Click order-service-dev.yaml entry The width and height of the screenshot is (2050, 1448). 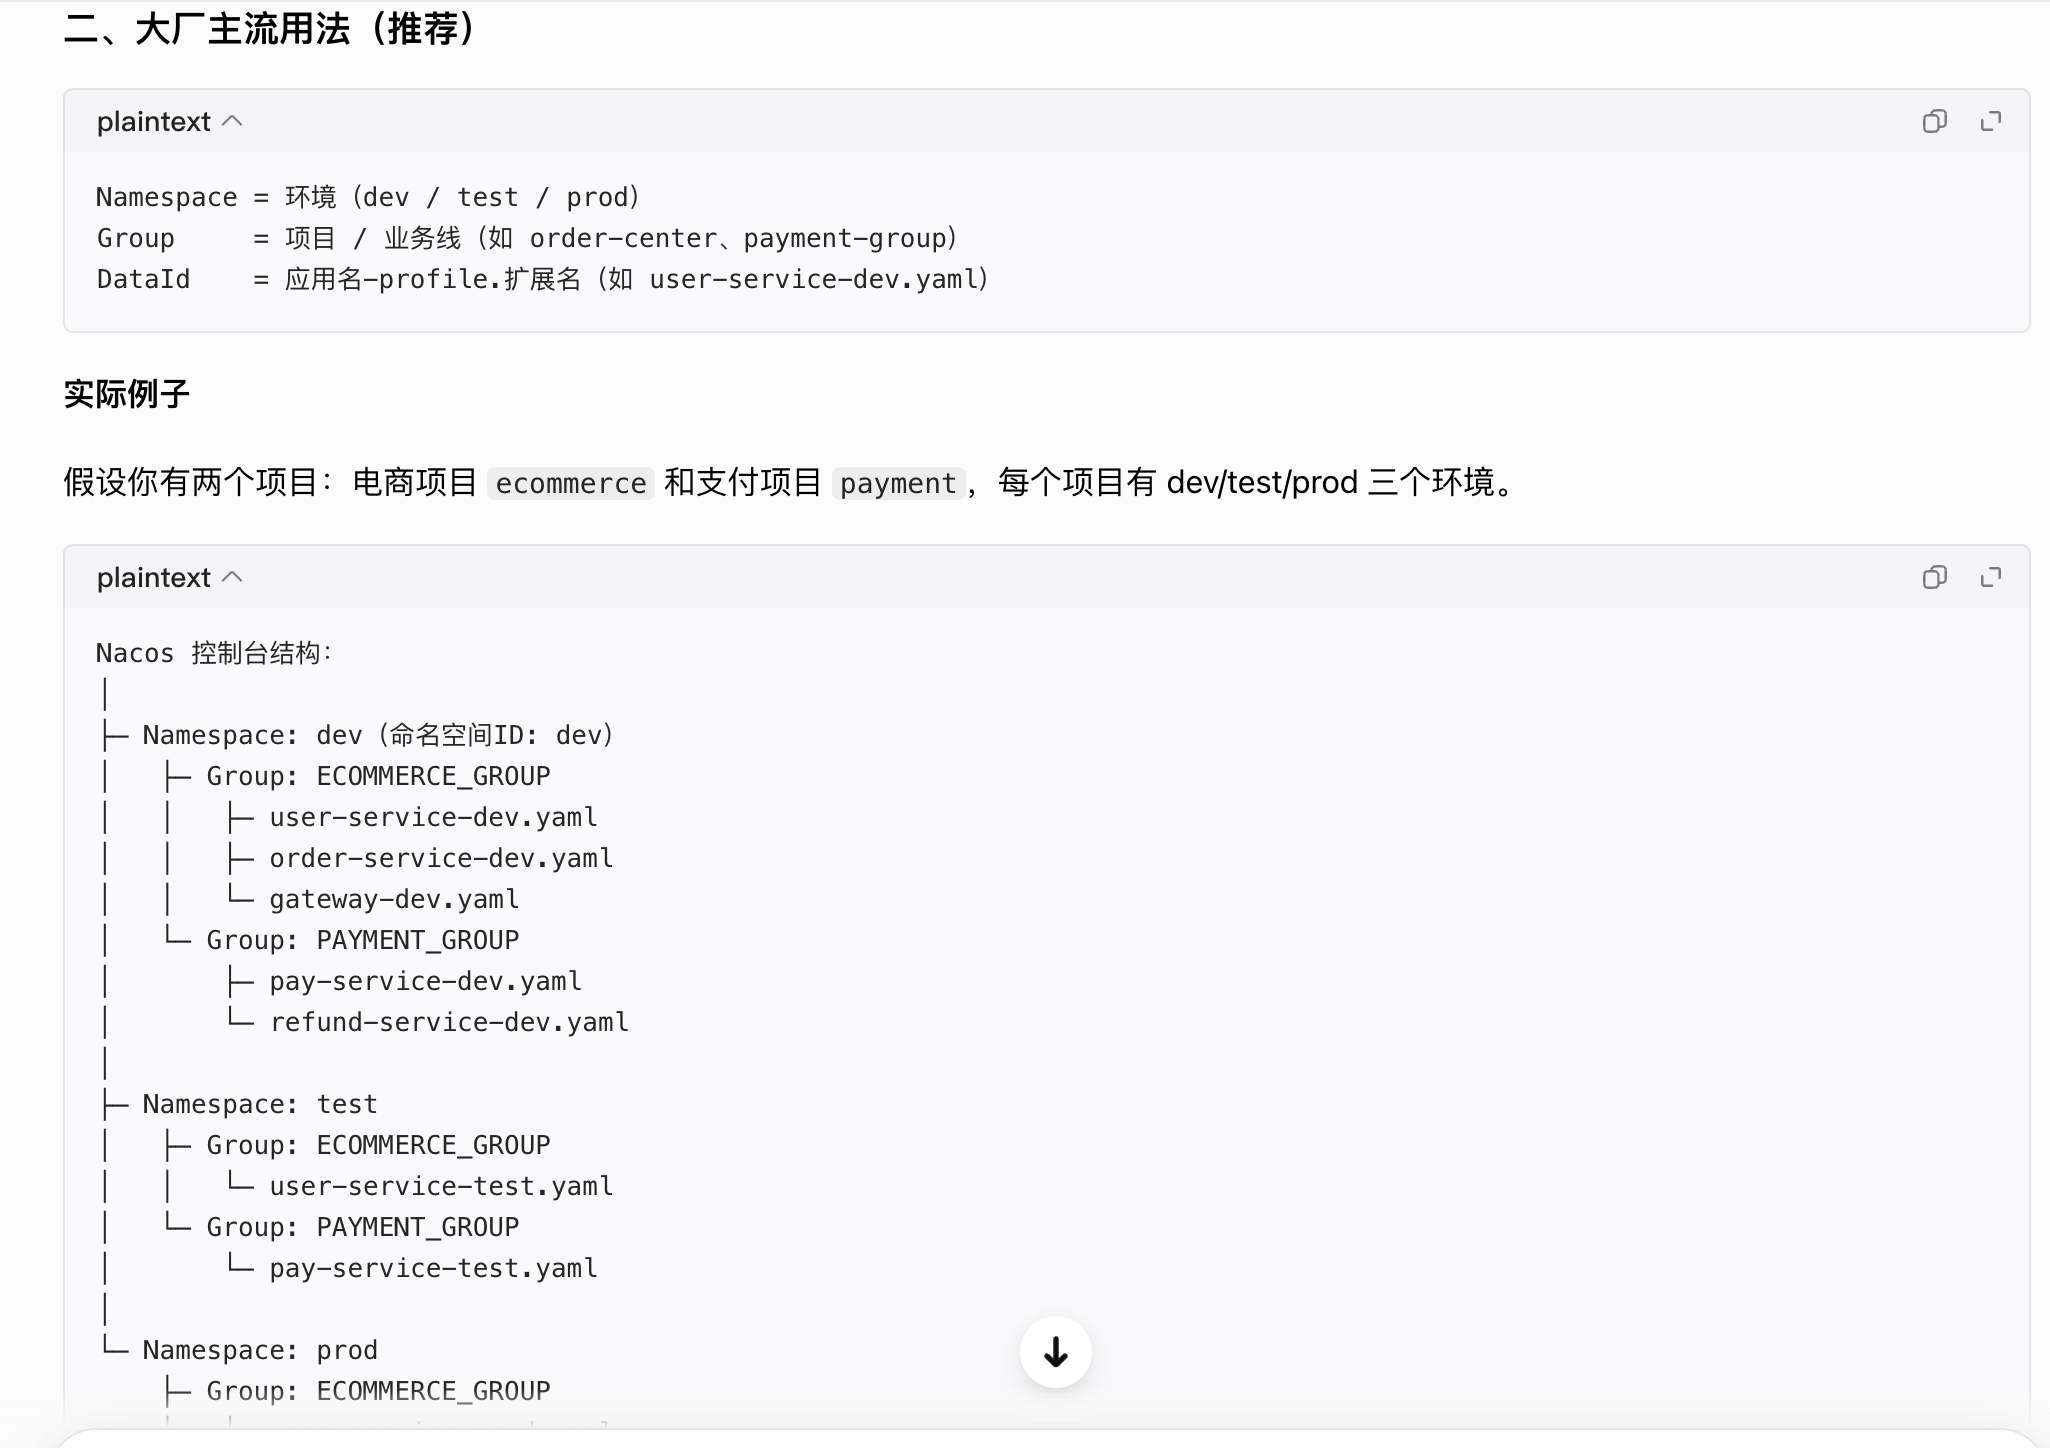(x=441, y=858)
